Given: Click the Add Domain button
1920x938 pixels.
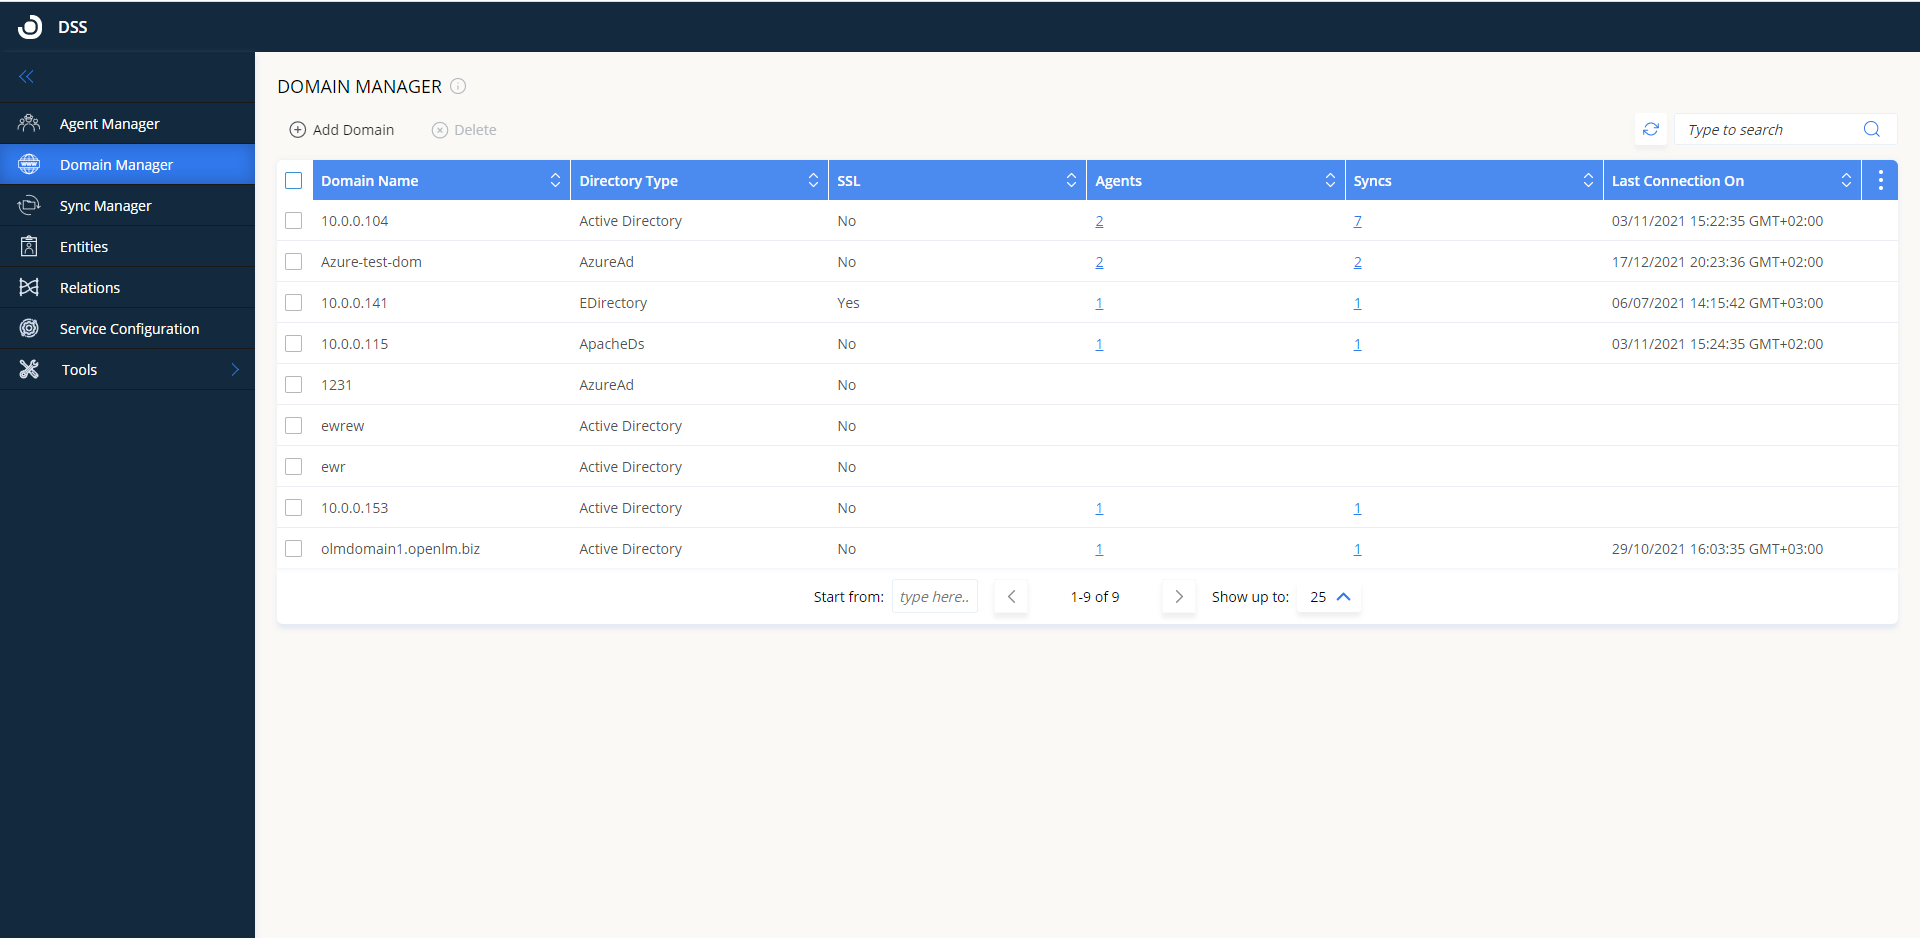Looking at the screenshot, I should [x=342, y=130].
